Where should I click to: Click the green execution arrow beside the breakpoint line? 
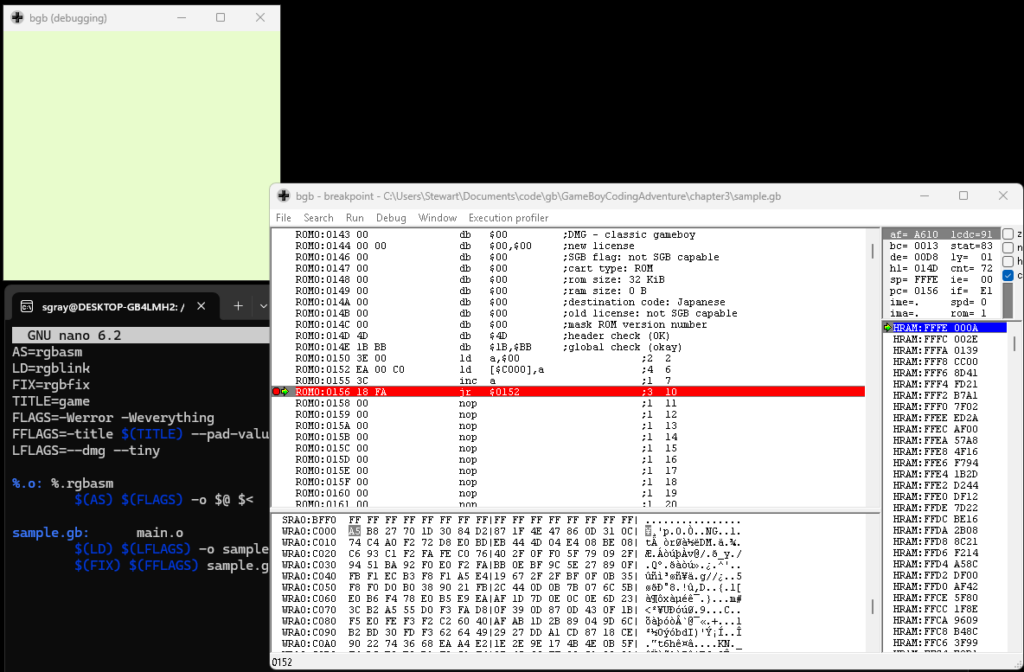point(285,391)
